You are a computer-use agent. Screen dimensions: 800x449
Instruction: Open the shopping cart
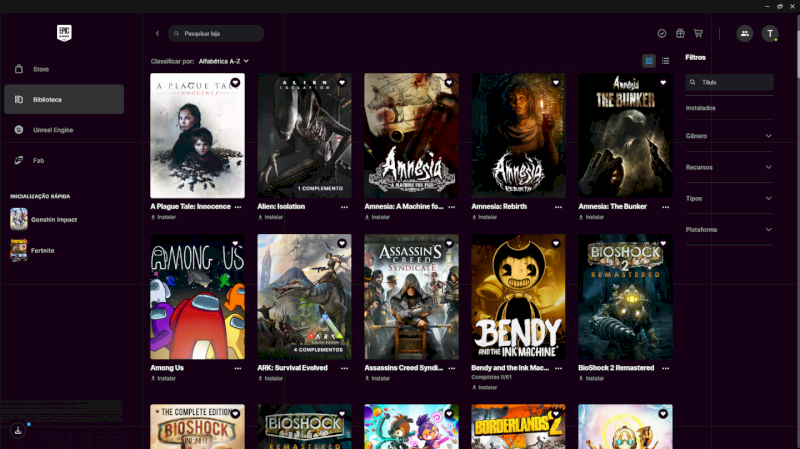coord(698,33)
